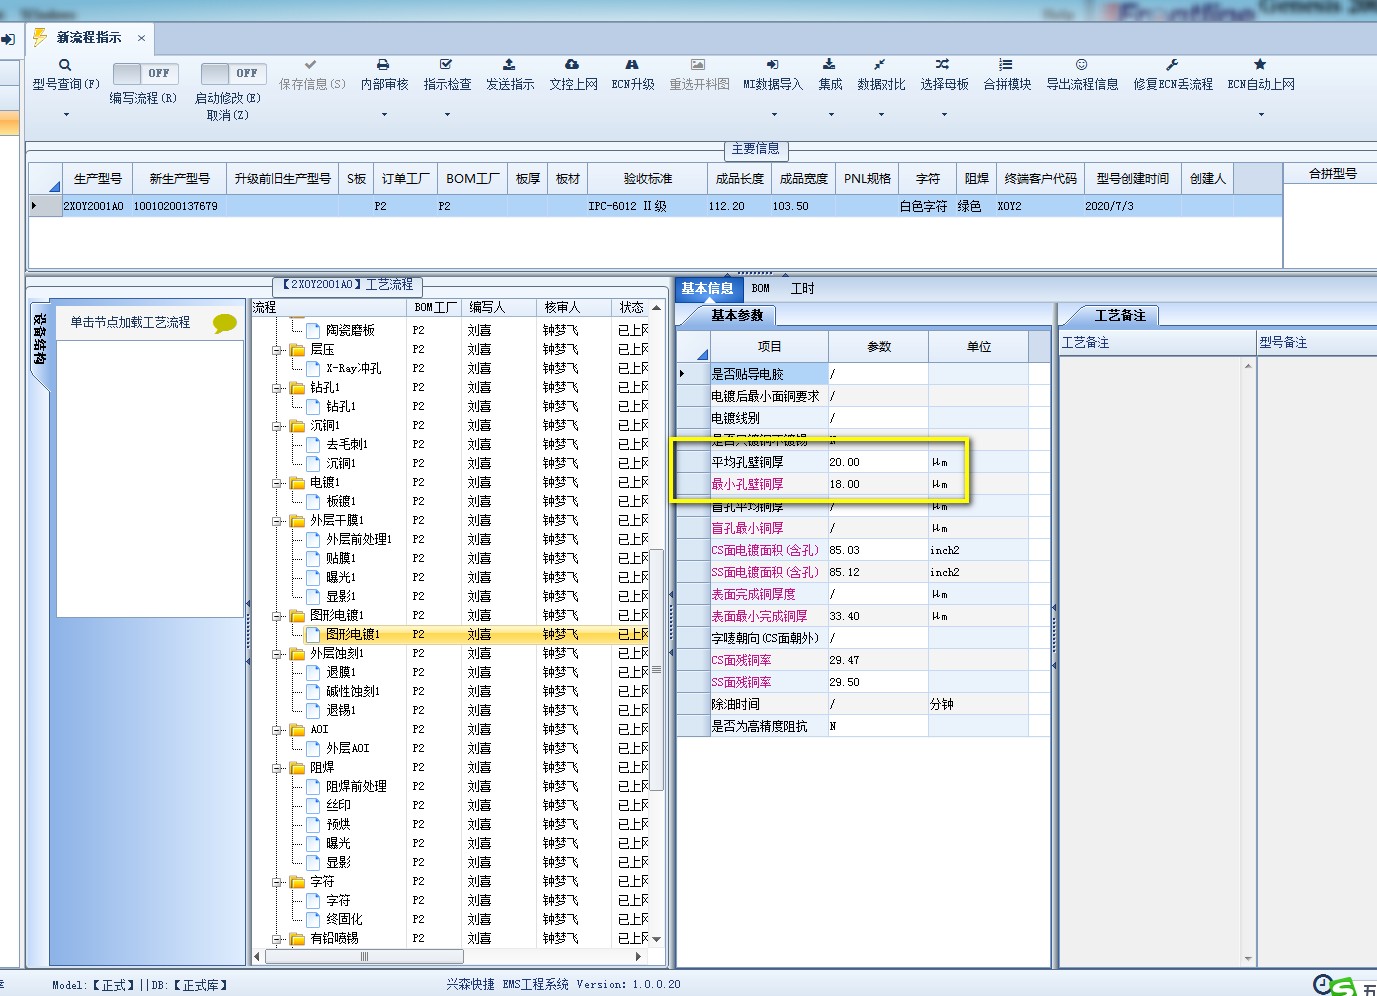Click 单击节点加载工艺流程 label

pos(130,322)
